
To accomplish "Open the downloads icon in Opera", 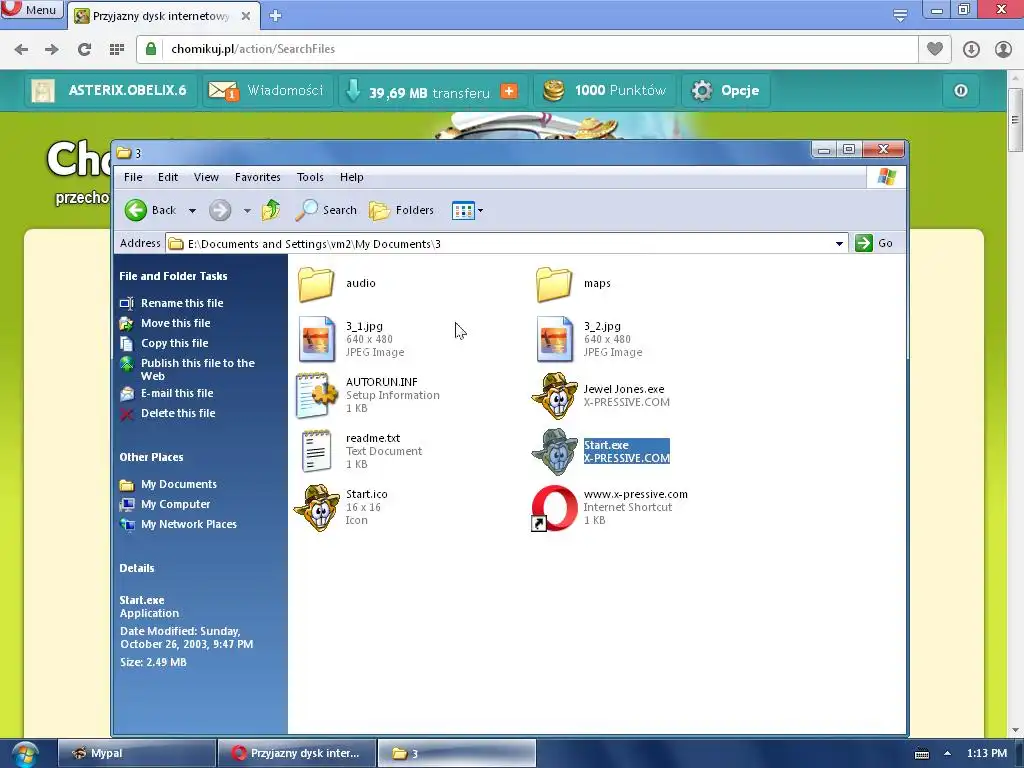I will [971, 49].
